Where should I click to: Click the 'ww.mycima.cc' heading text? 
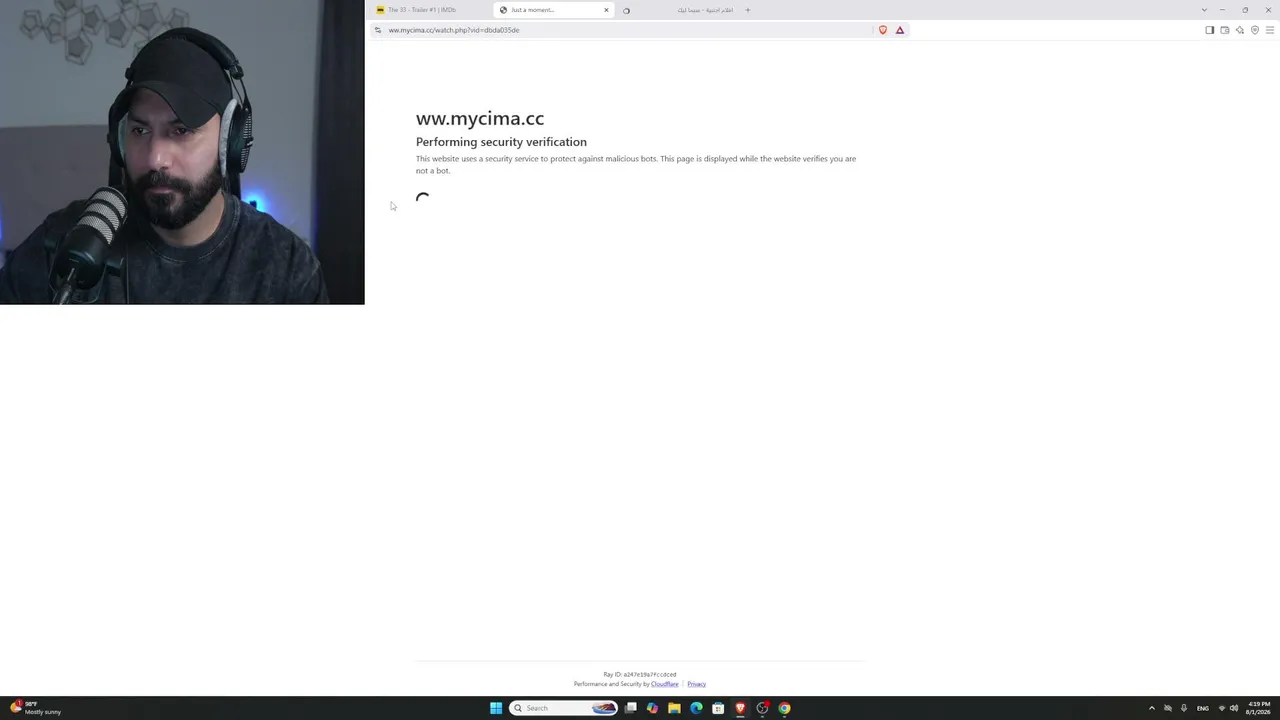(480, 119)
